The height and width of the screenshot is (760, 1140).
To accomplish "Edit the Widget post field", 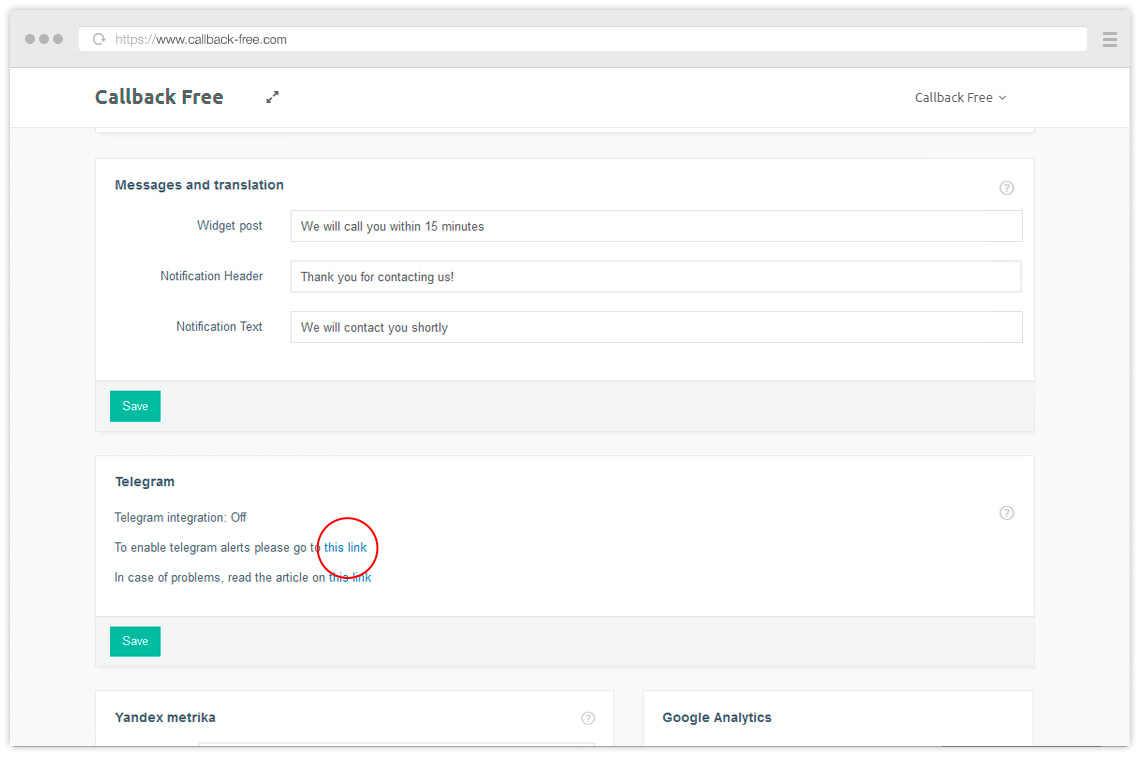I will point(656,226).
